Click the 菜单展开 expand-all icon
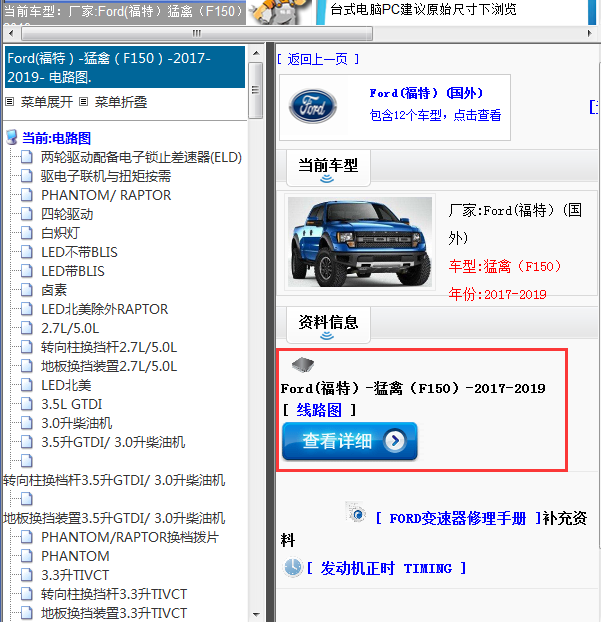 (x=10, y=102)
